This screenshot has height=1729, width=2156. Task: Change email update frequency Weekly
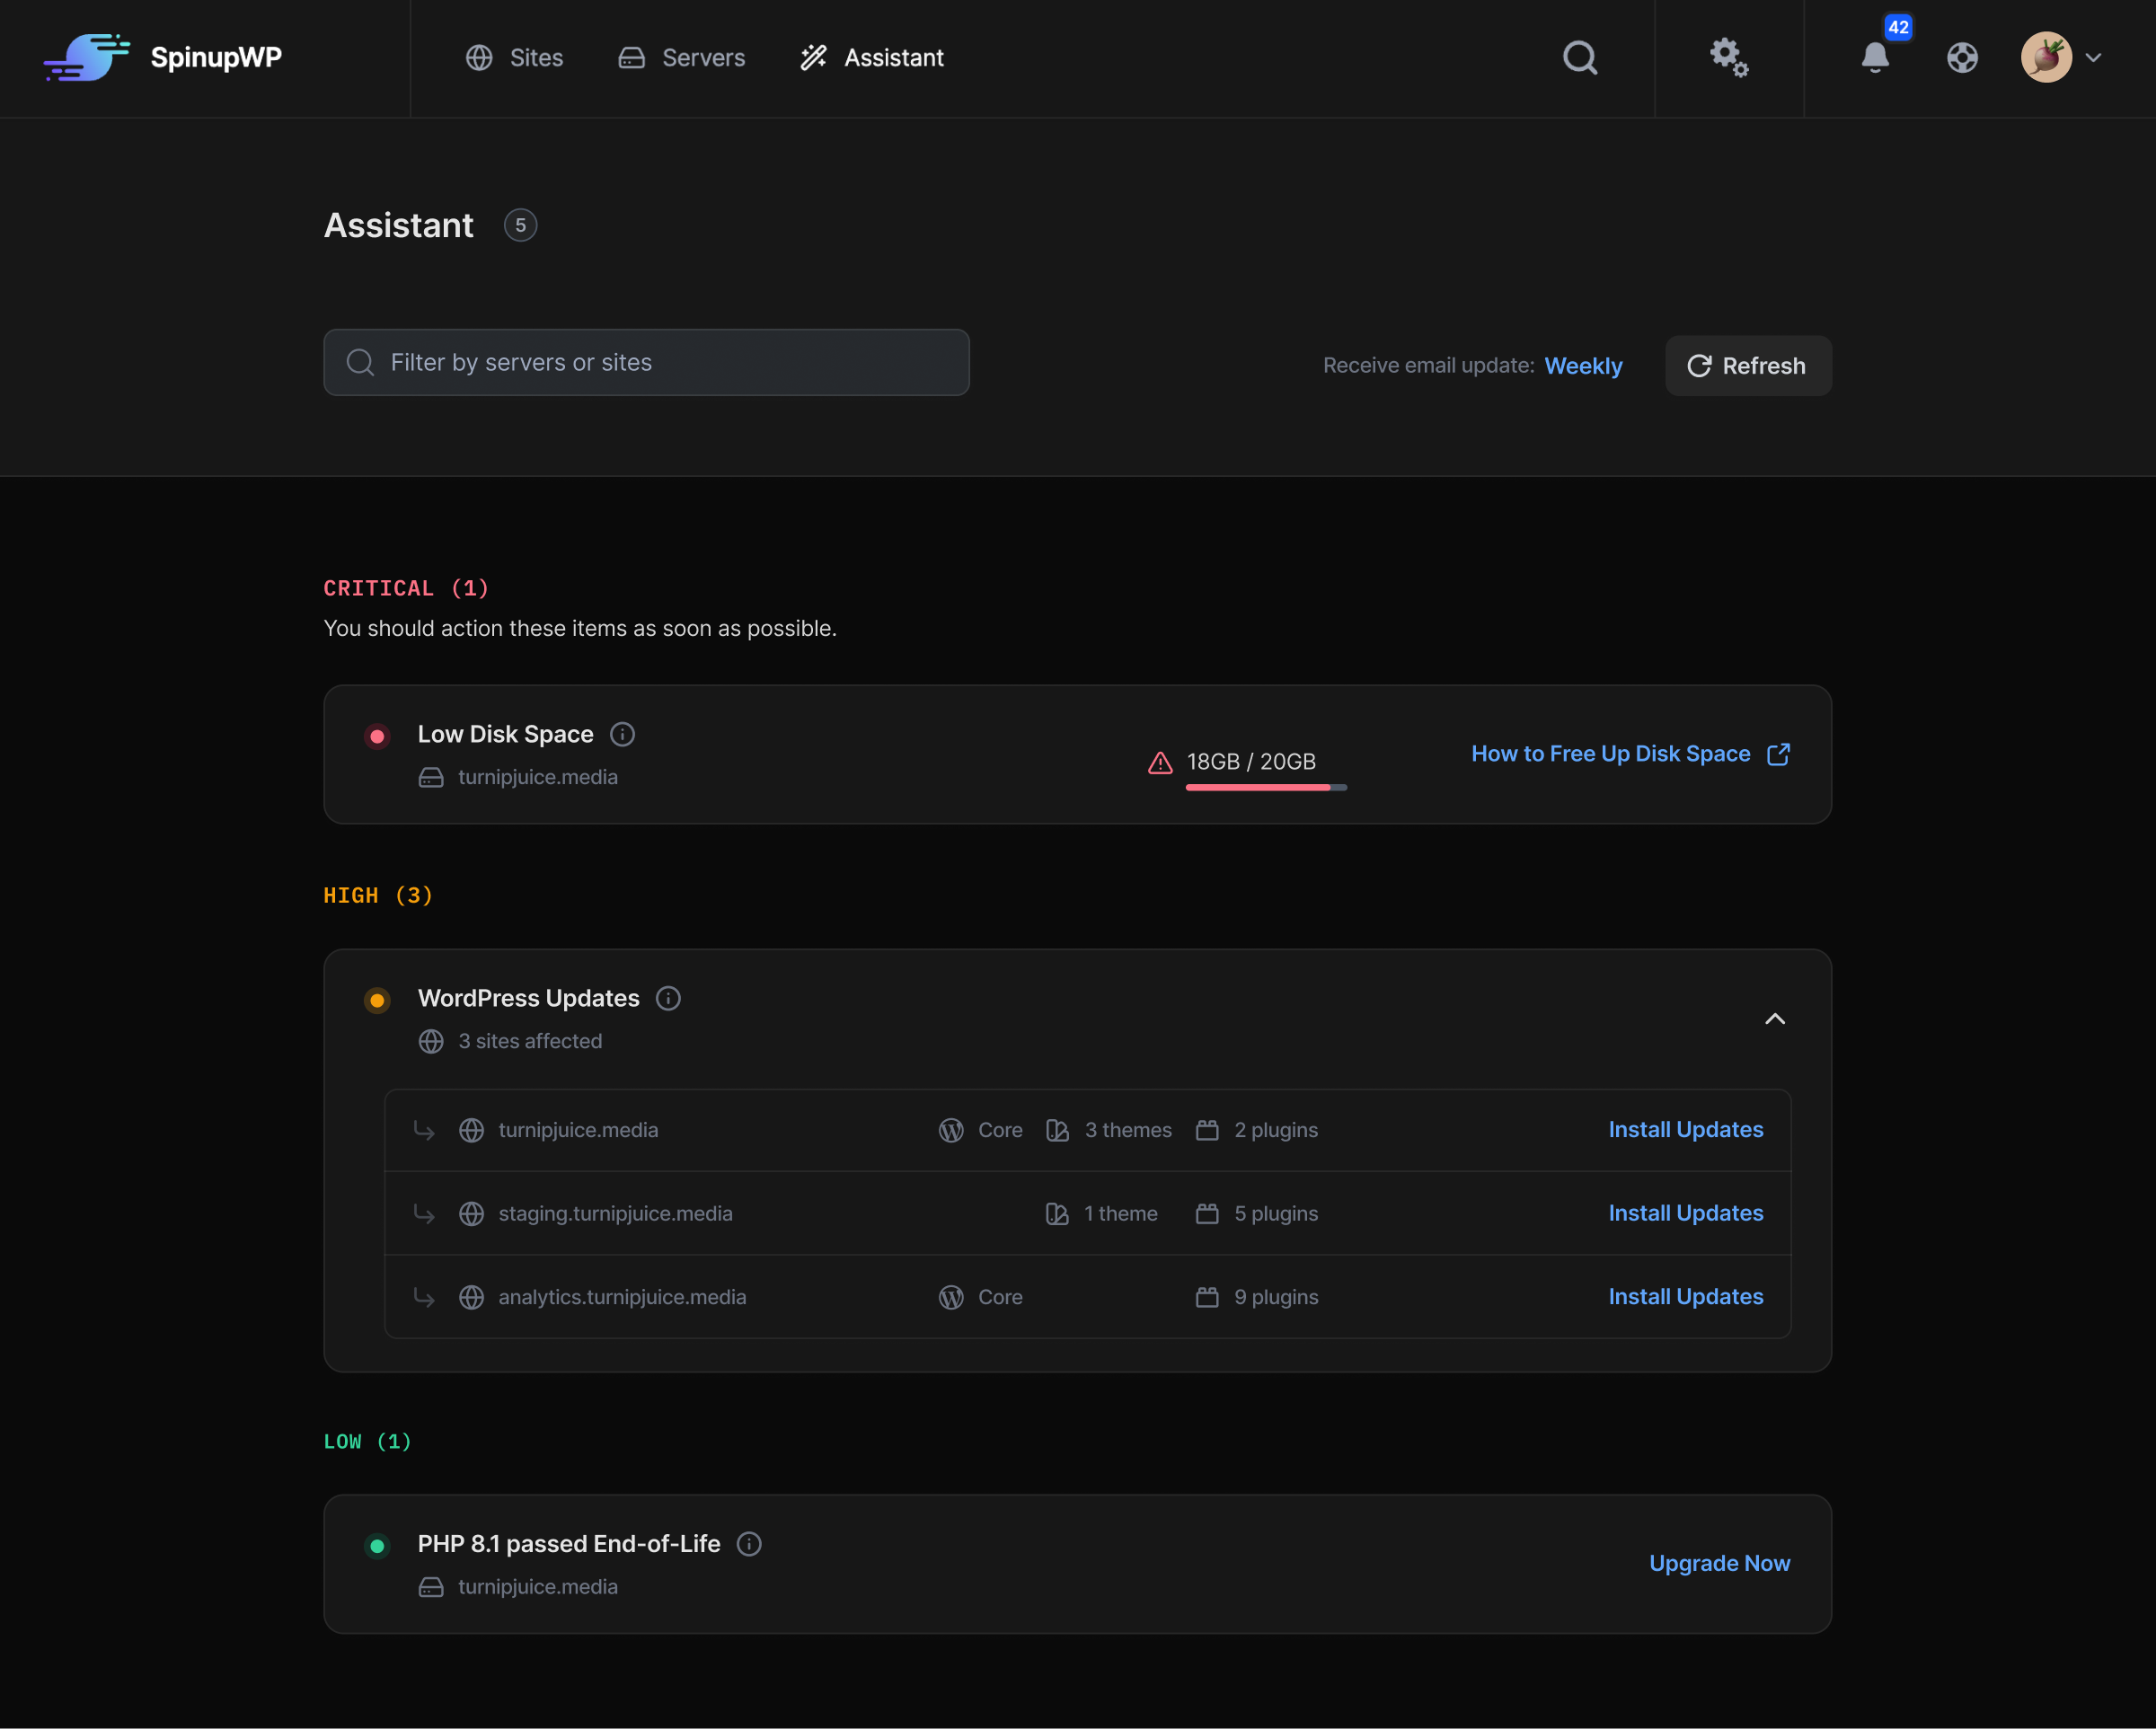[1583, 366]
